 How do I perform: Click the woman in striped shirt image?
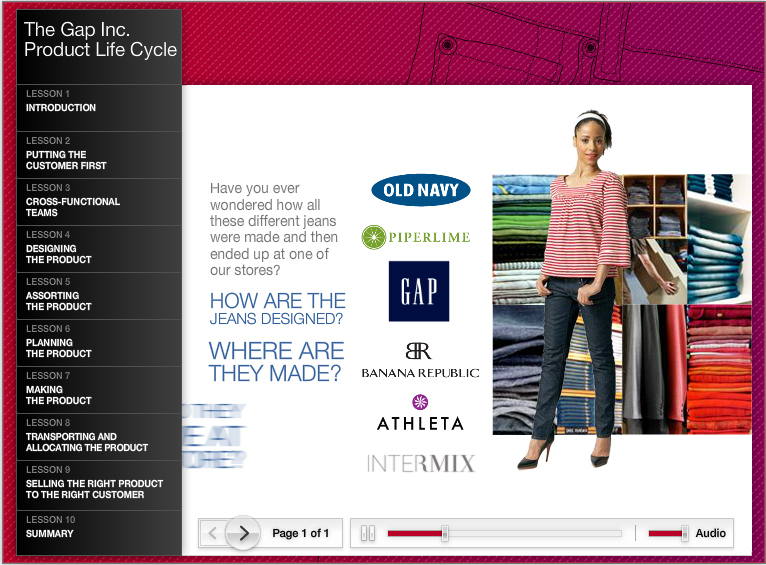pos(575,290)
